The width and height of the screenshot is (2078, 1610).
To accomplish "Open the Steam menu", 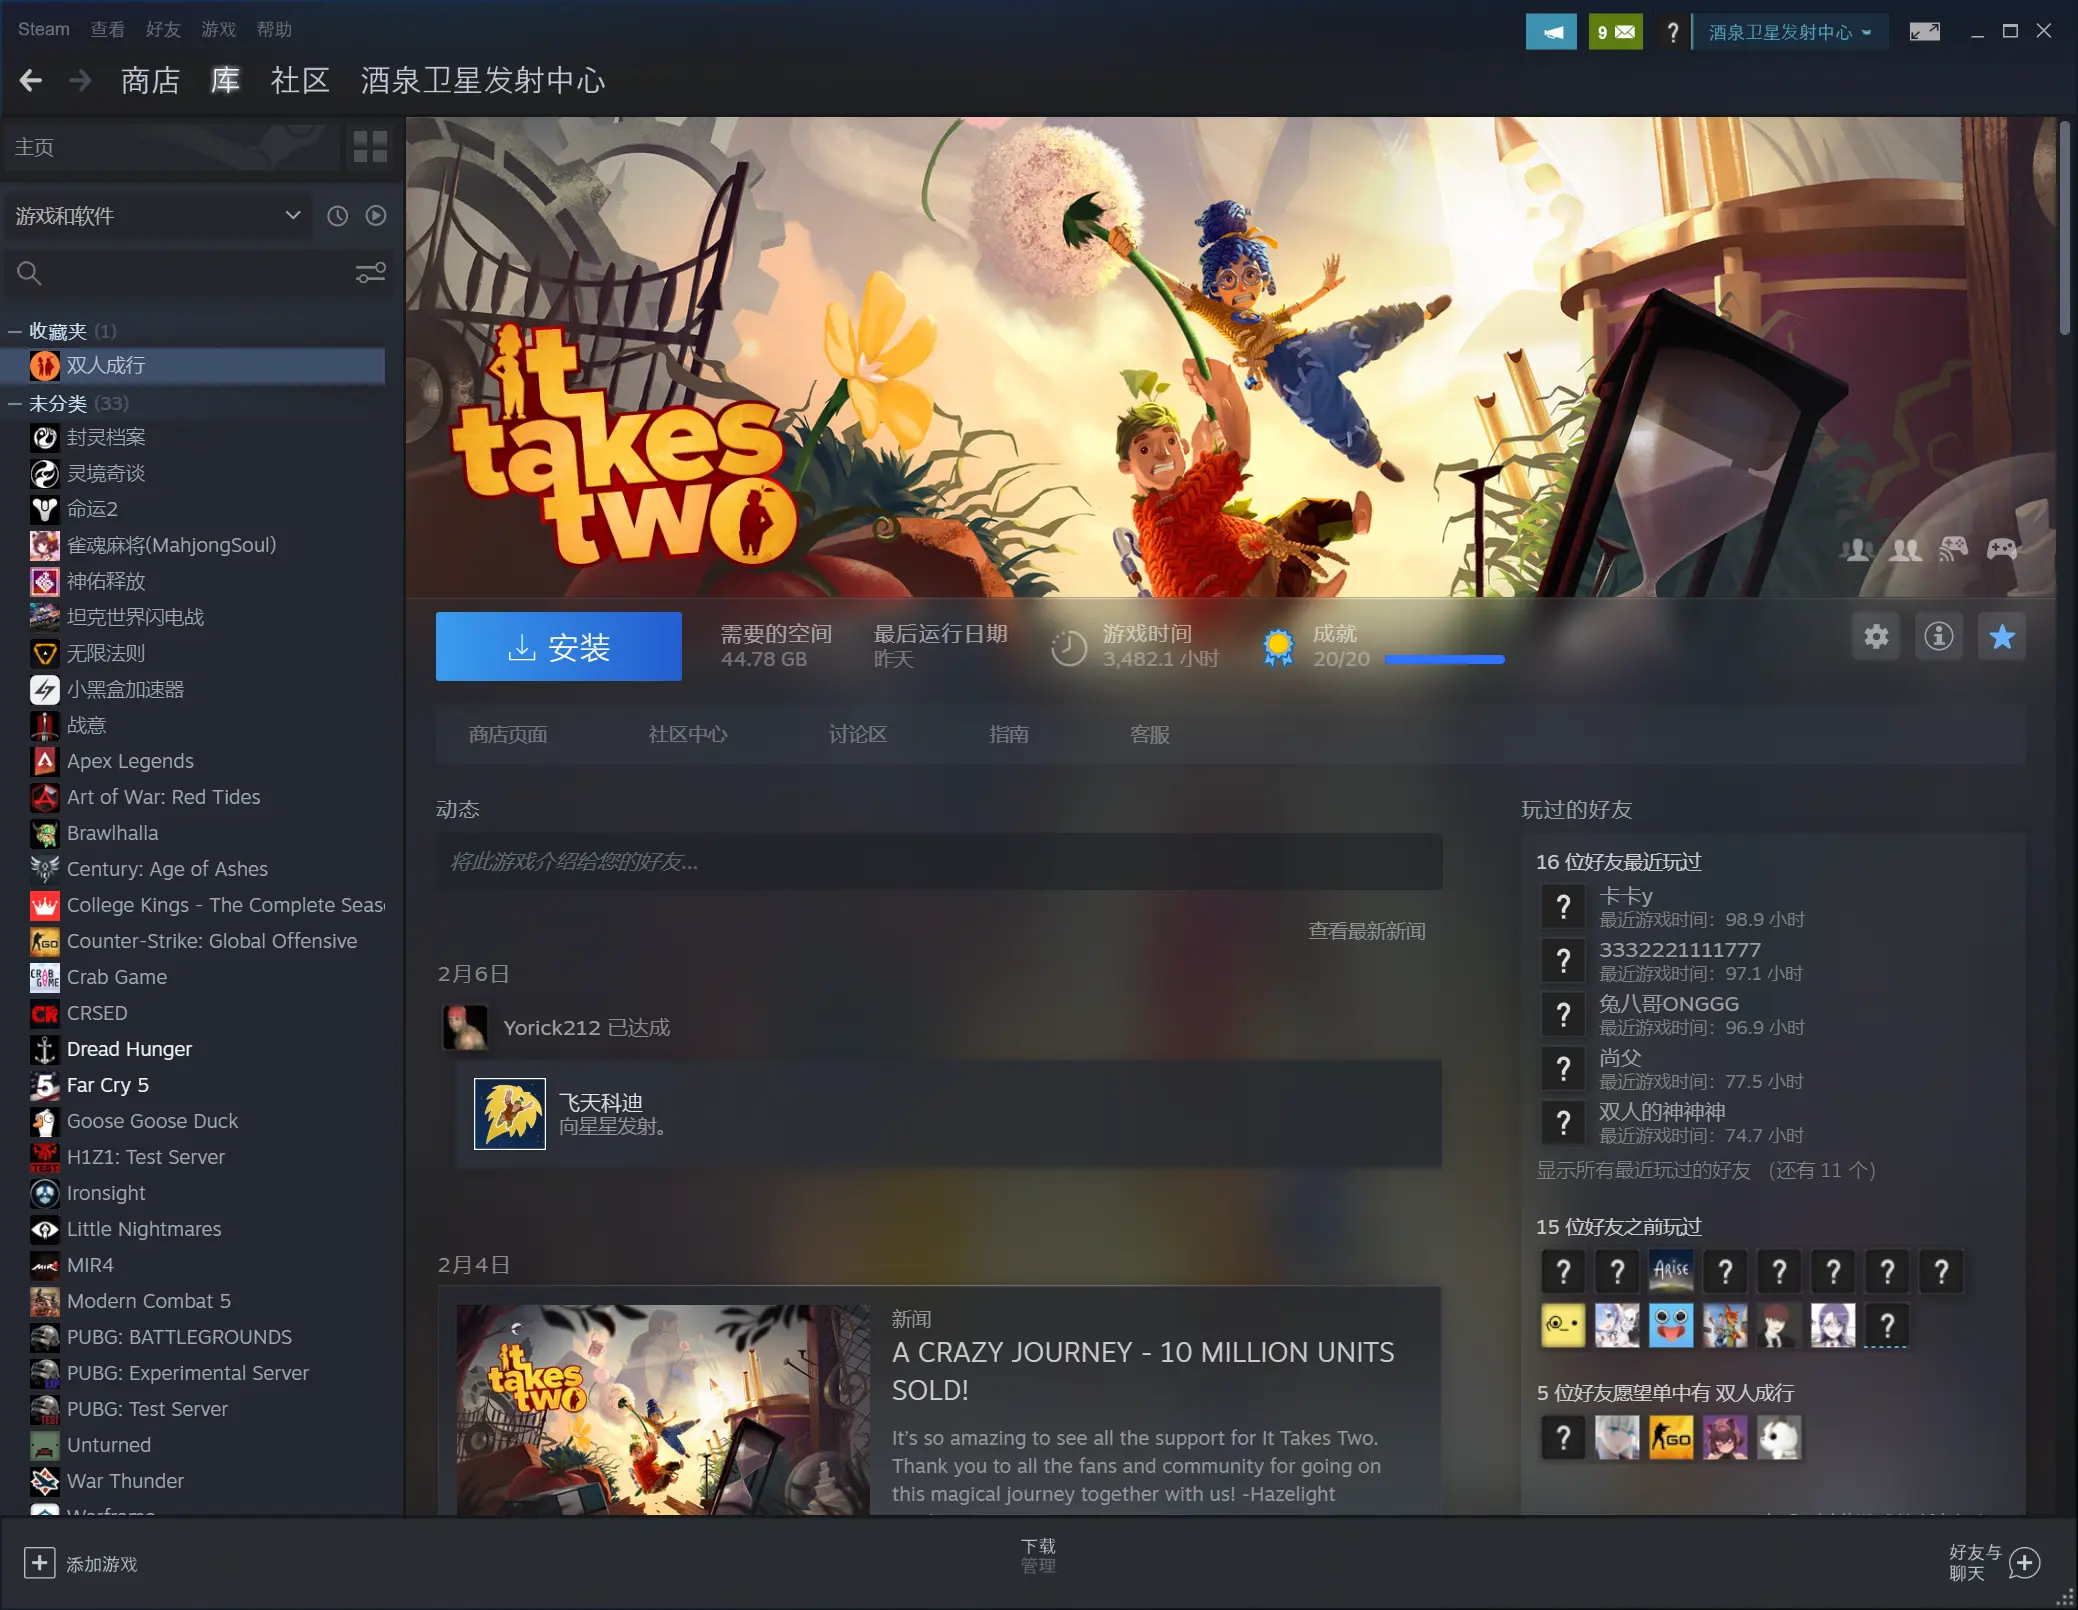I will (44, 29).
